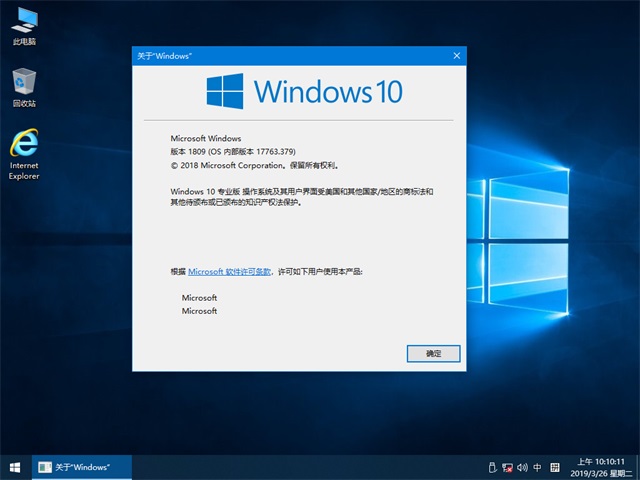Open the network status tray icon
640x480 pixels.
point(507,467)
